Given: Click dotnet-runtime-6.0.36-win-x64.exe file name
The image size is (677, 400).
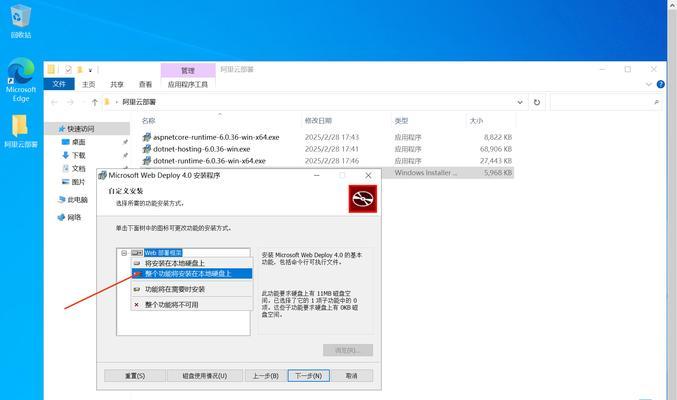Looking at the screenshot, I should [209, 160].
